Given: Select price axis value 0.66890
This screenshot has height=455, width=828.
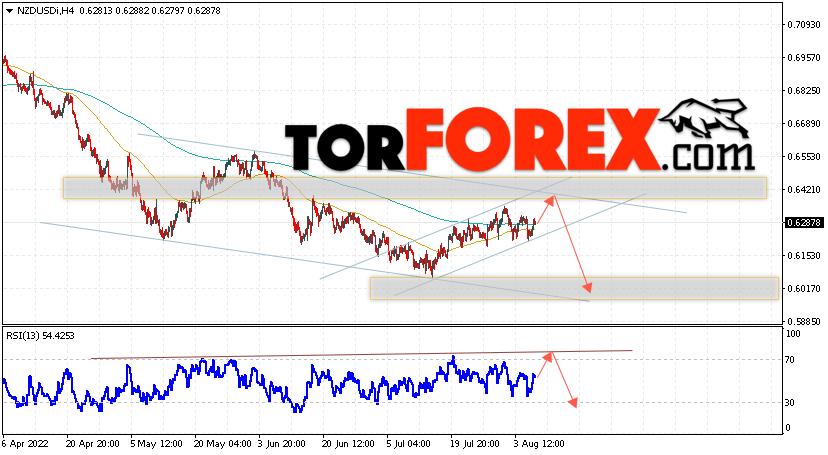Looking at the screenshot, I should pyautogui.click(x=804, y=124).
